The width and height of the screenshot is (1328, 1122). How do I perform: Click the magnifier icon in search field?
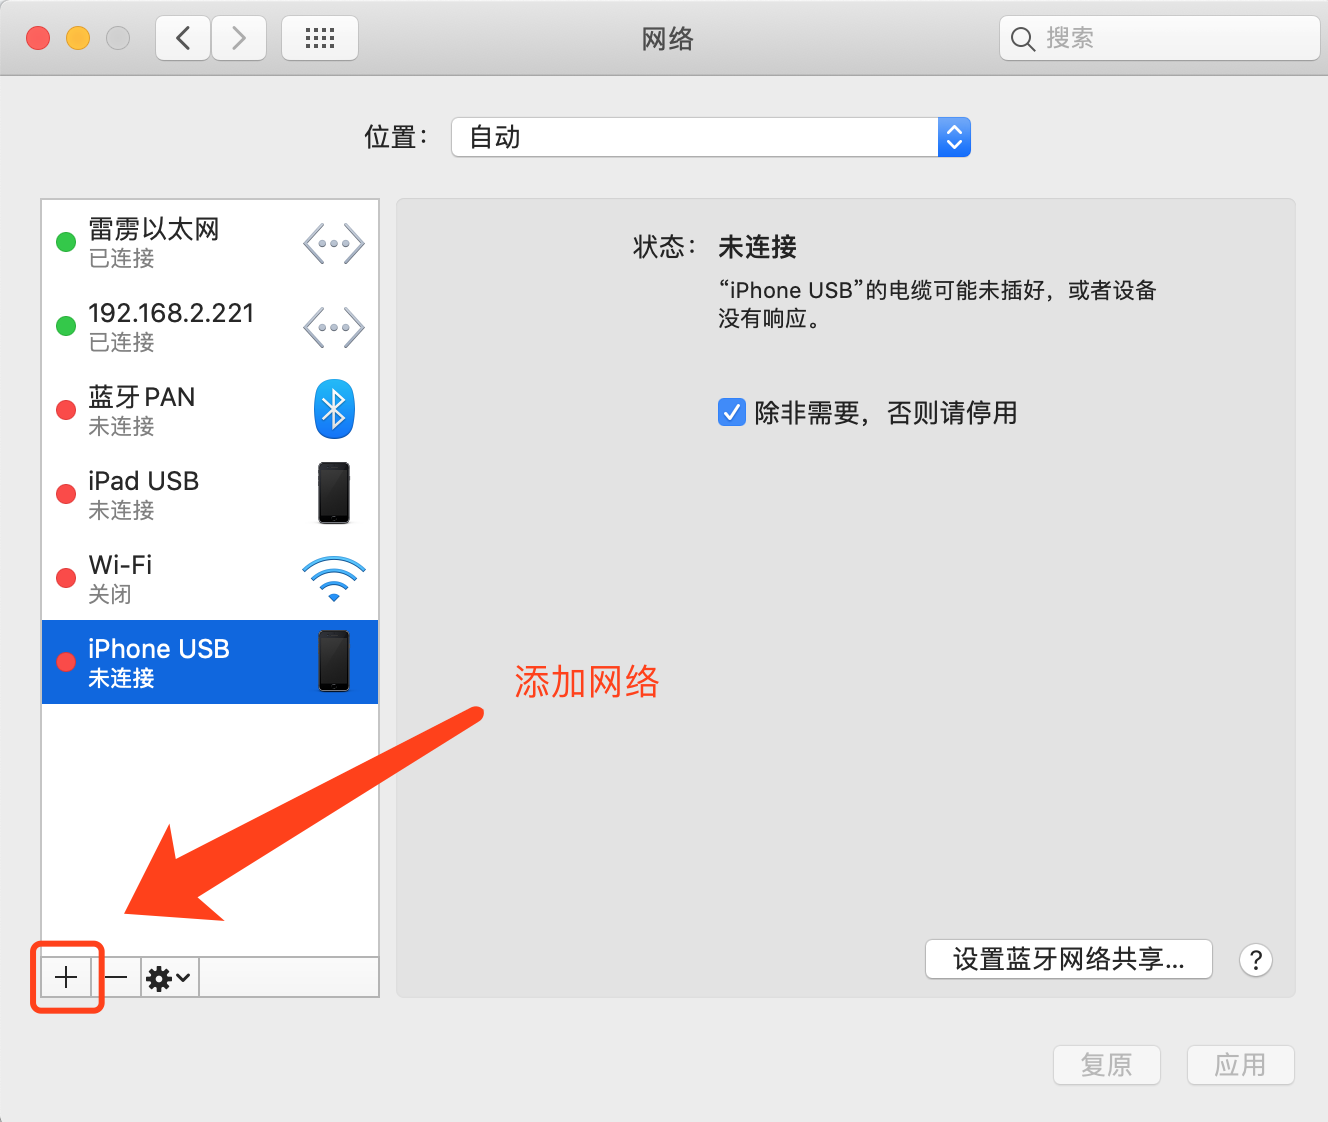pos(1022,39)
